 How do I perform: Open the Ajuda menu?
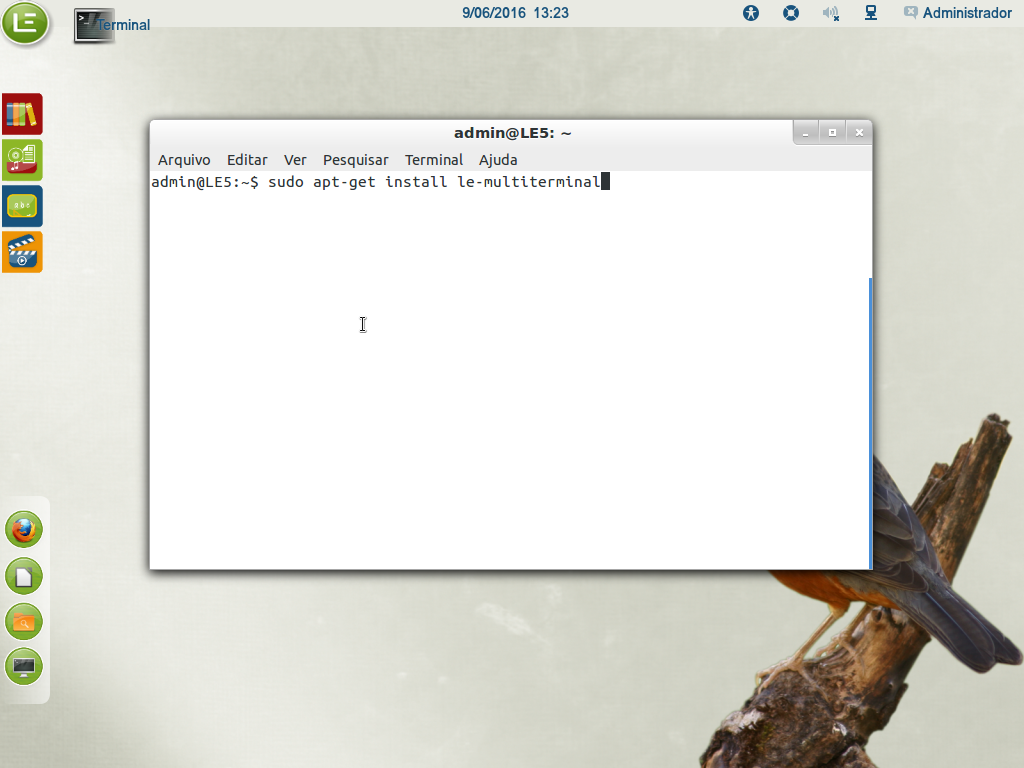point(498,160)
